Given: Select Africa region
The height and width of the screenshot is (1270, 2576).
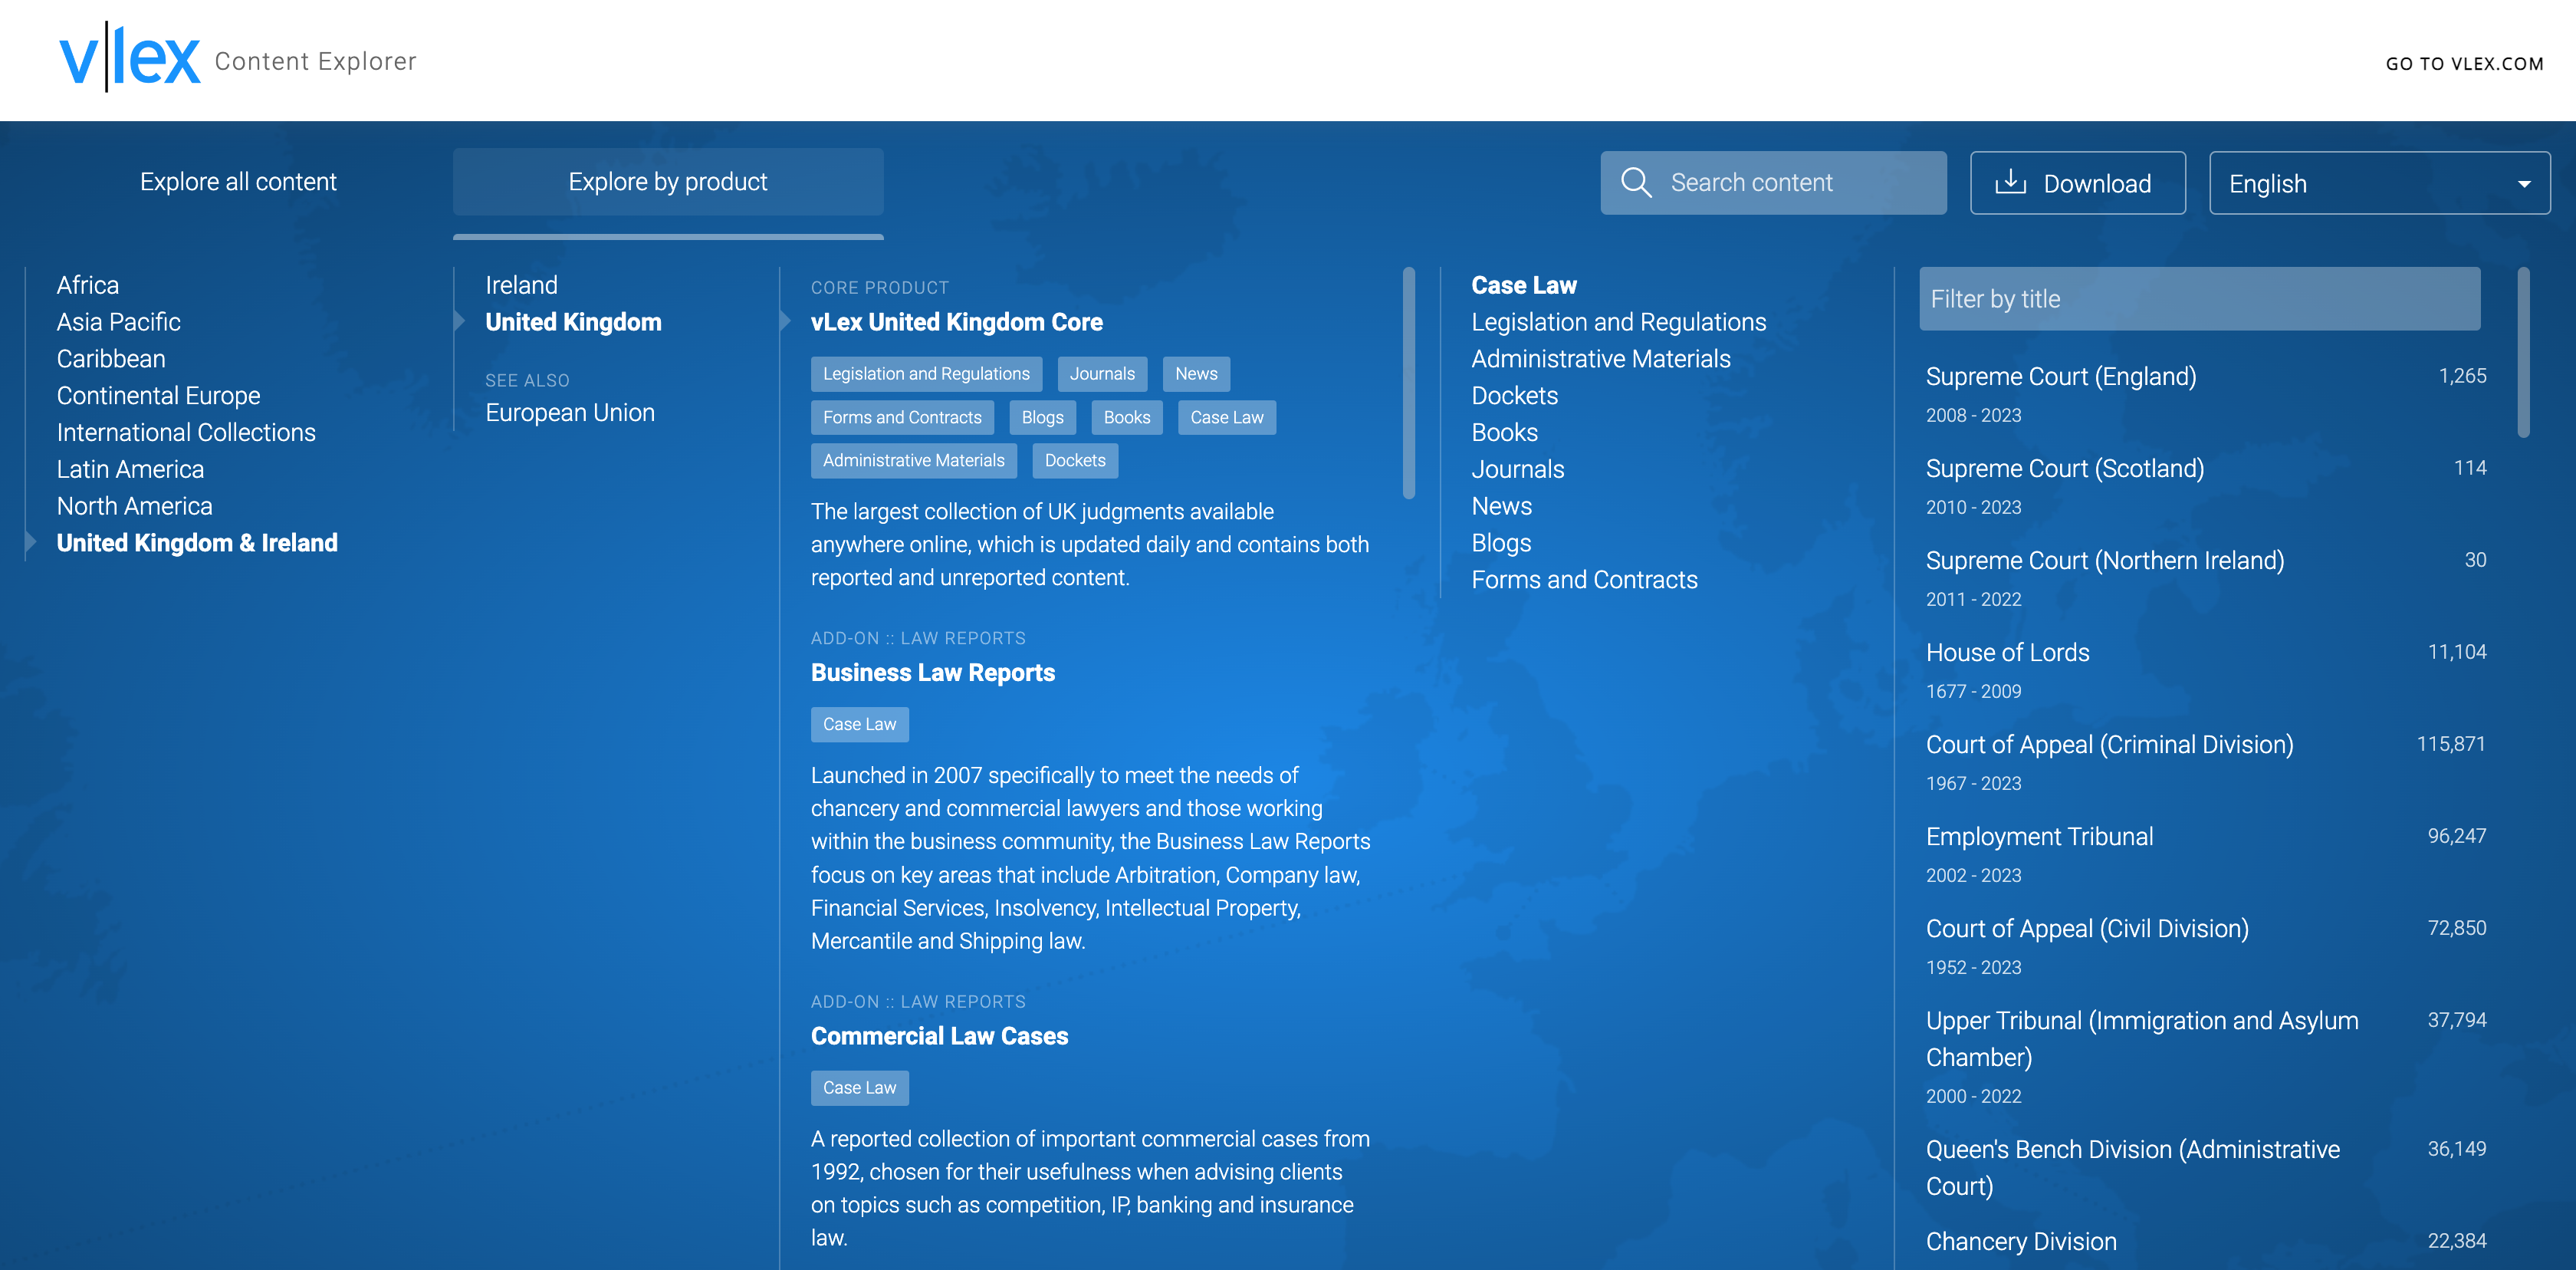Looking at the screenshot, I should (88, 285).
